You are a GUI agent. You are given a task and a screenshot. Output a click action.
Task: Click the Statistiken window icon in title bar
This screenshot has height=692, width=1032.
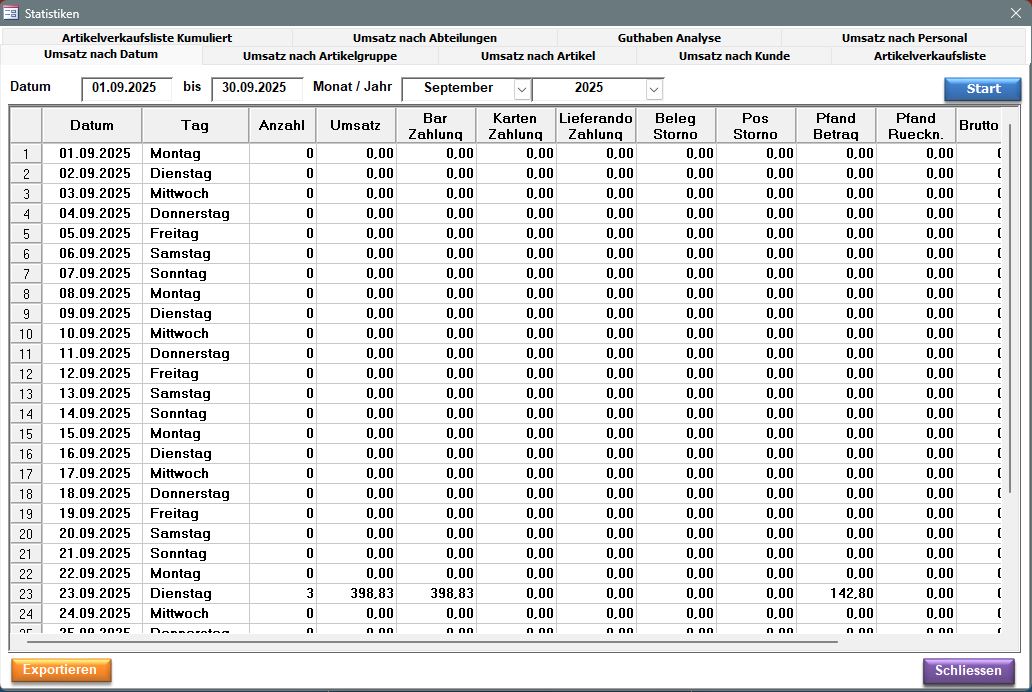coord(11,13)
